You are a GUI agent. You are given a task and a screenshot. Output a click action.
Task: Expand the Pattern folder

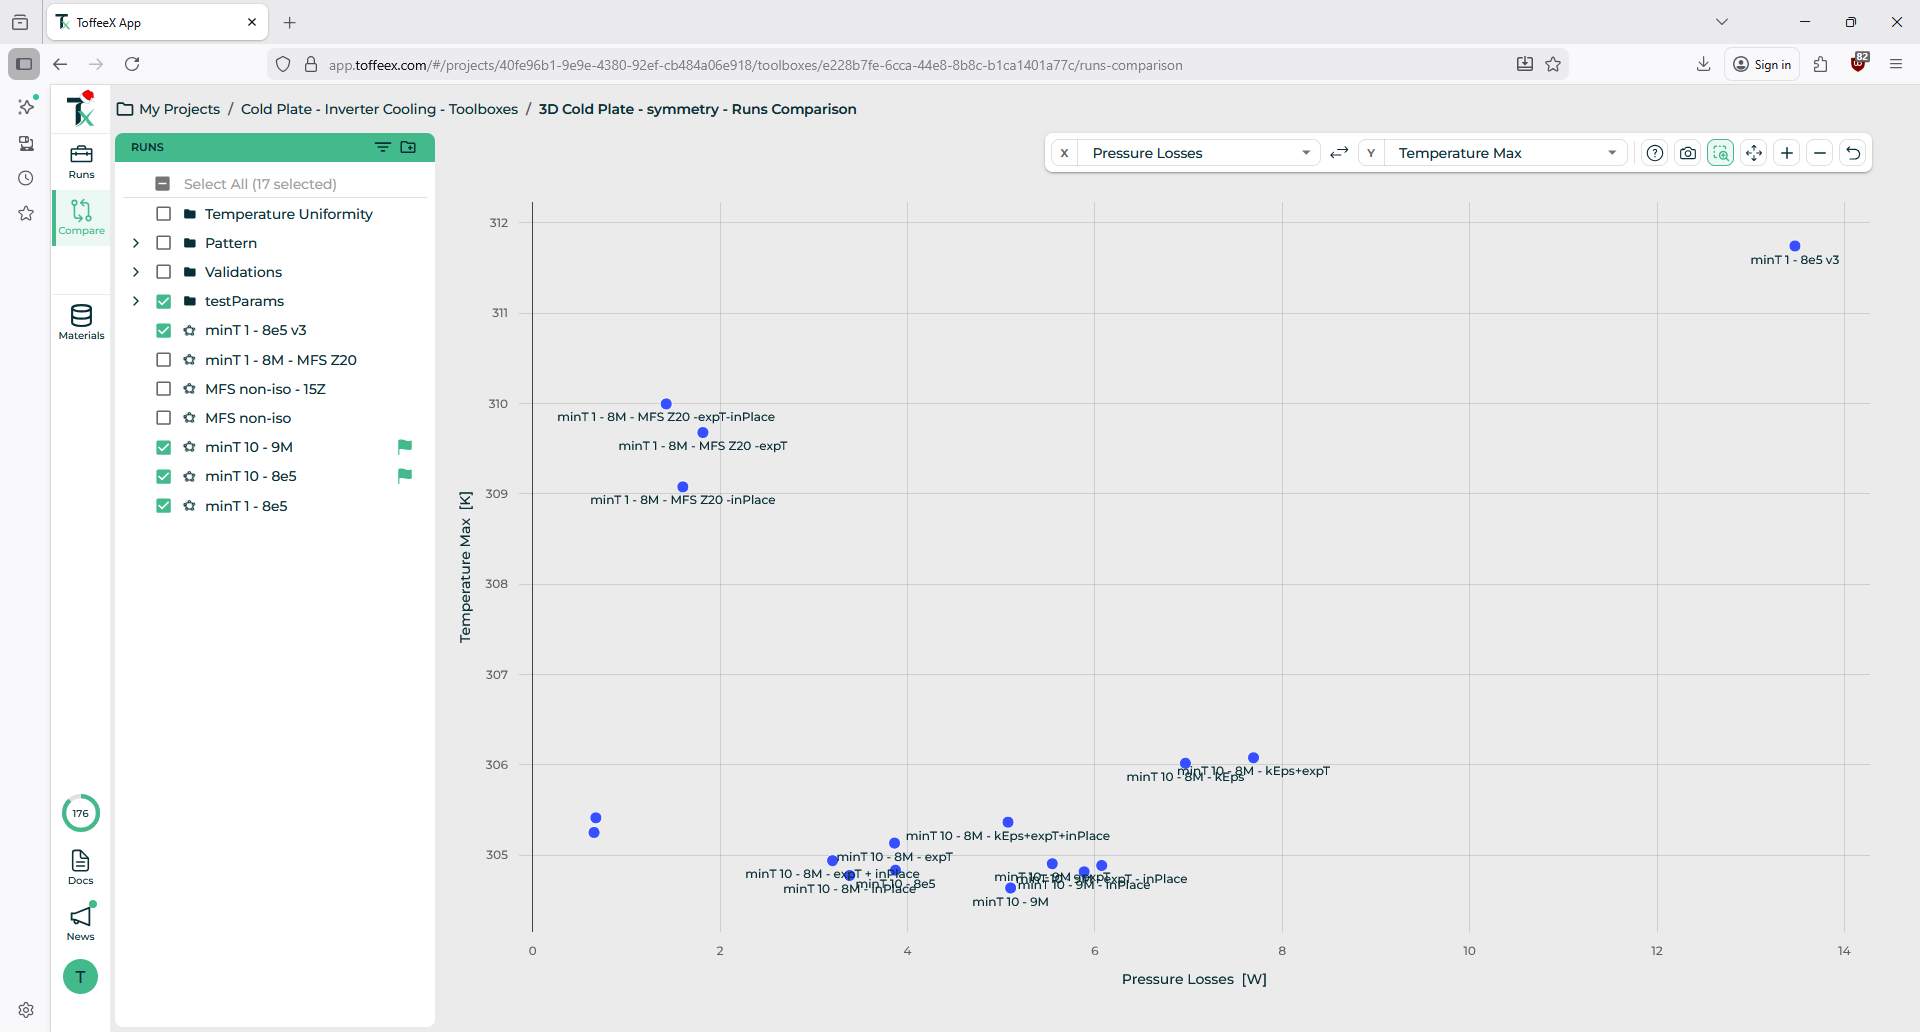[x=136, y=243]
